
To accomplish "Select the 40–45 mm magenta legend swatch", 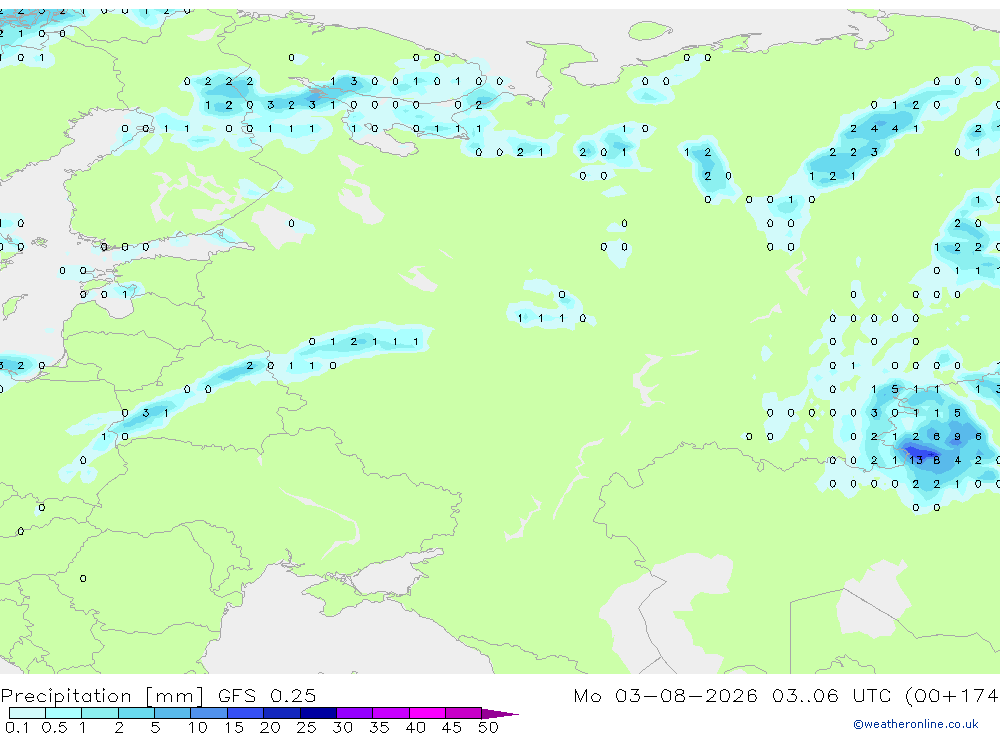I will point(427,713).
